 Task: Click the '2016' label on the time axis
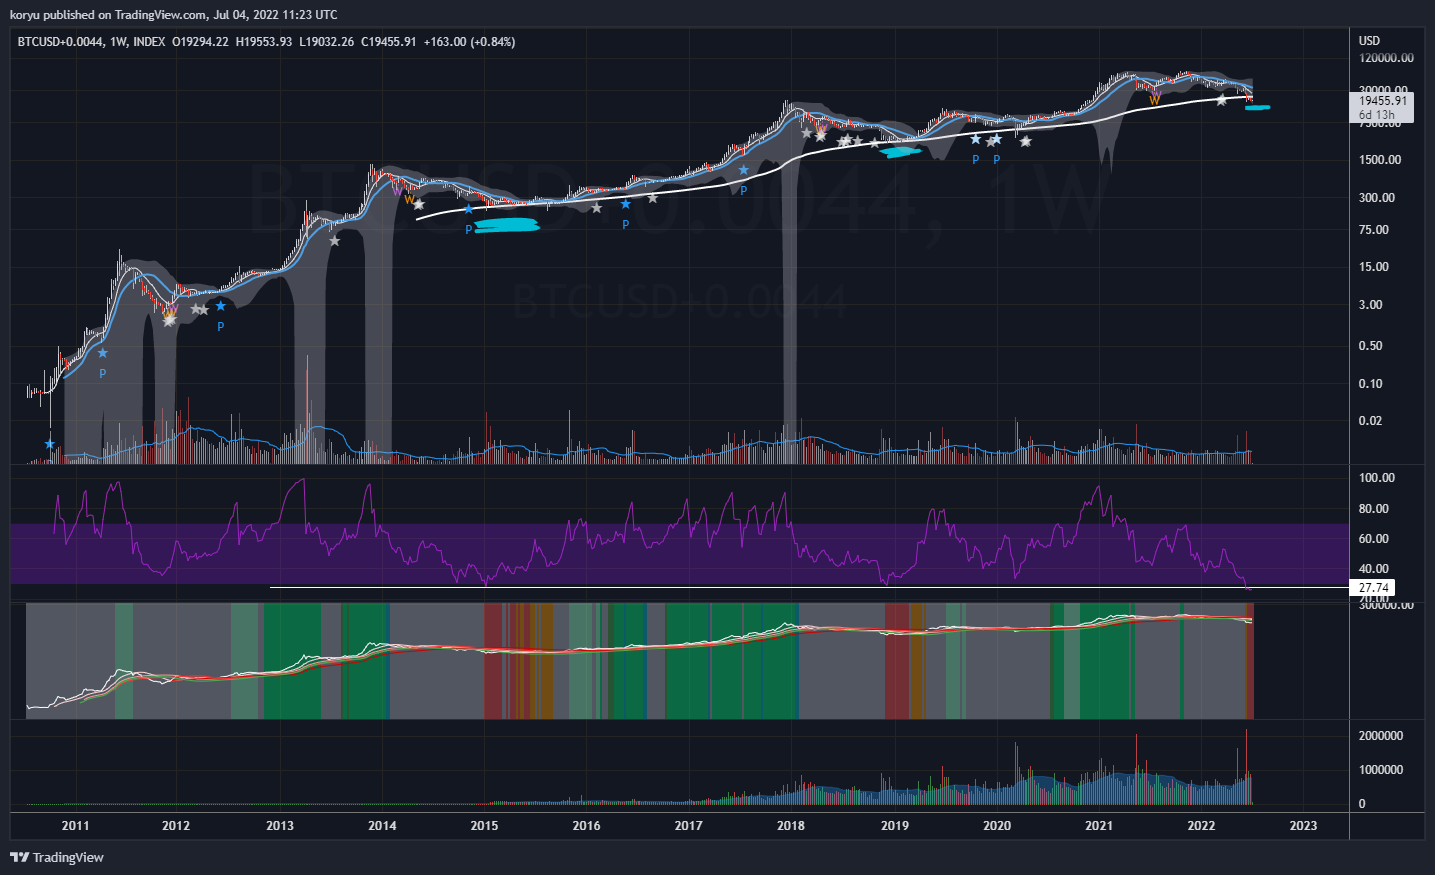pos(587,826)
